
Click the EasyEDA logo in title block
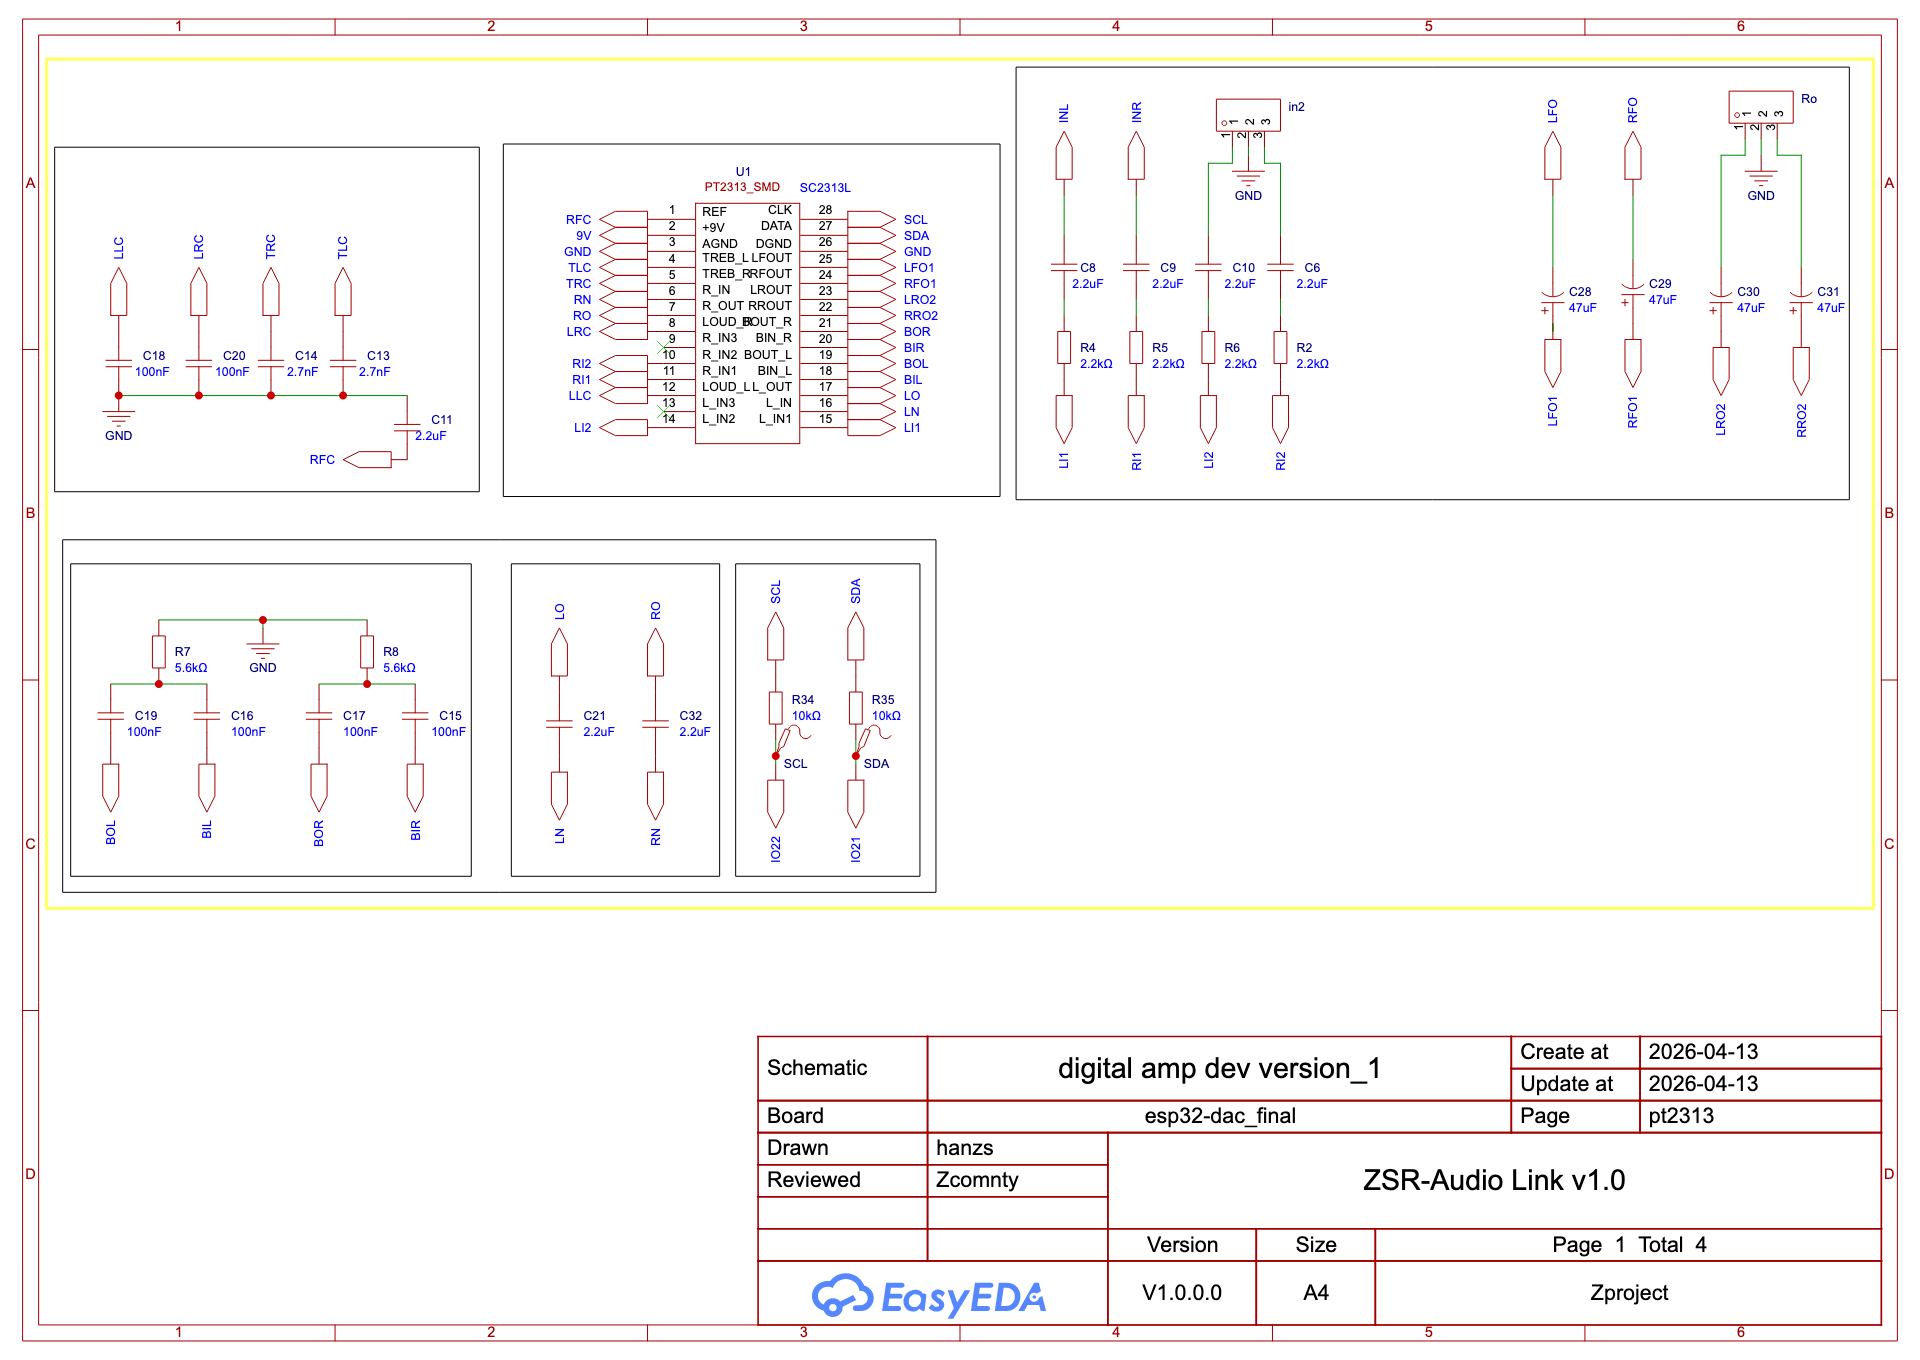coord(928,1296)
